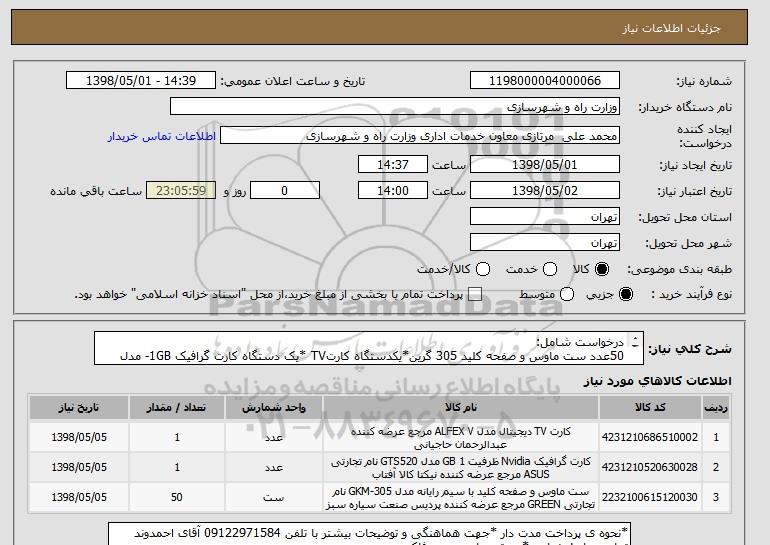Click the ردیف column header
Image resolution: width=770 pixels, height=545 pixels.
tap(715, 408)
